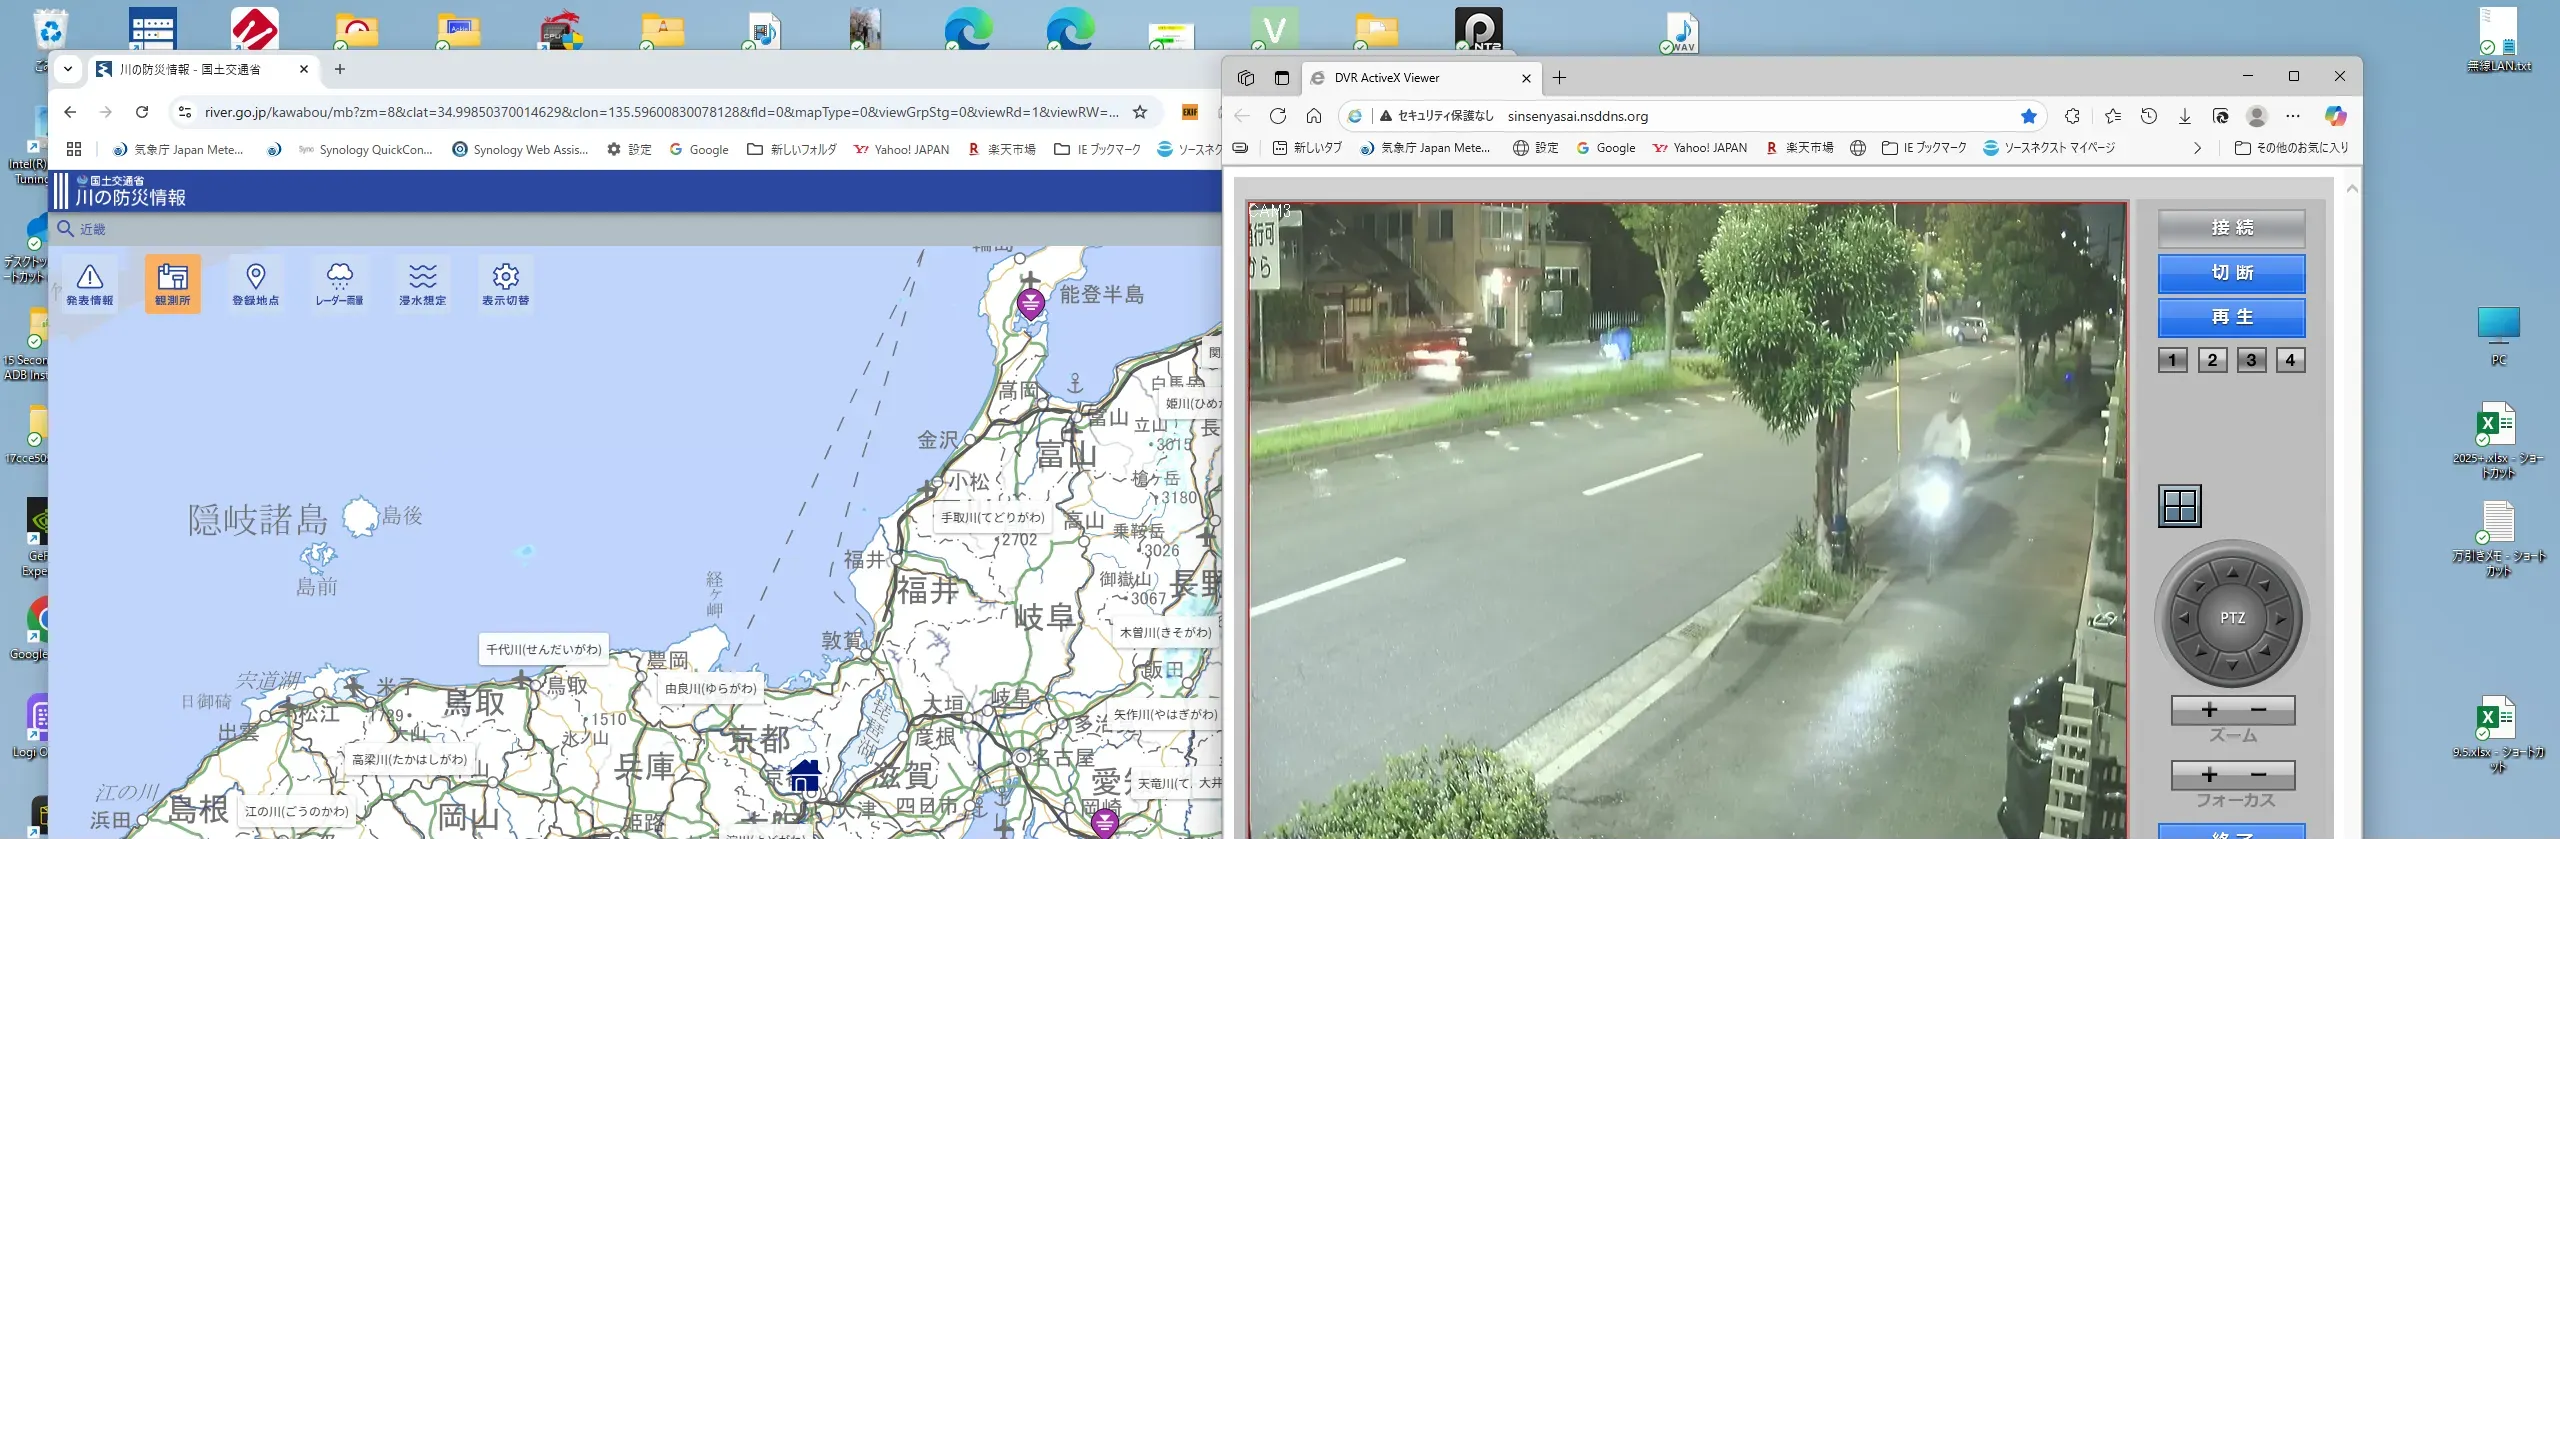Select the quad-view grid layout icon

click(2179, 506)
